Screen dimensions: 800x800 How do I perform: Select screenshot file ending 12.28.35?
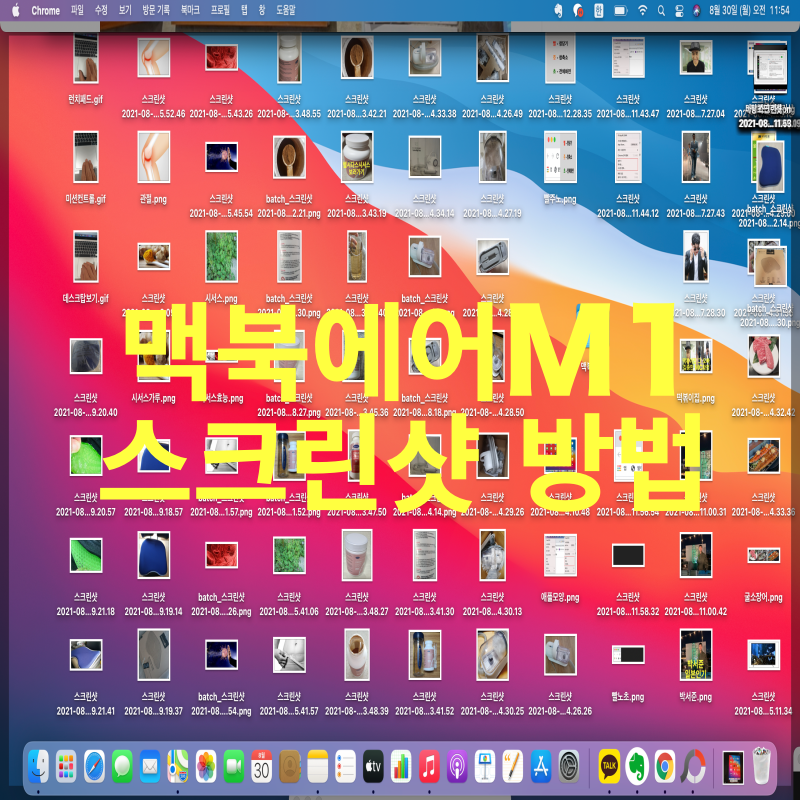point(560,58)
